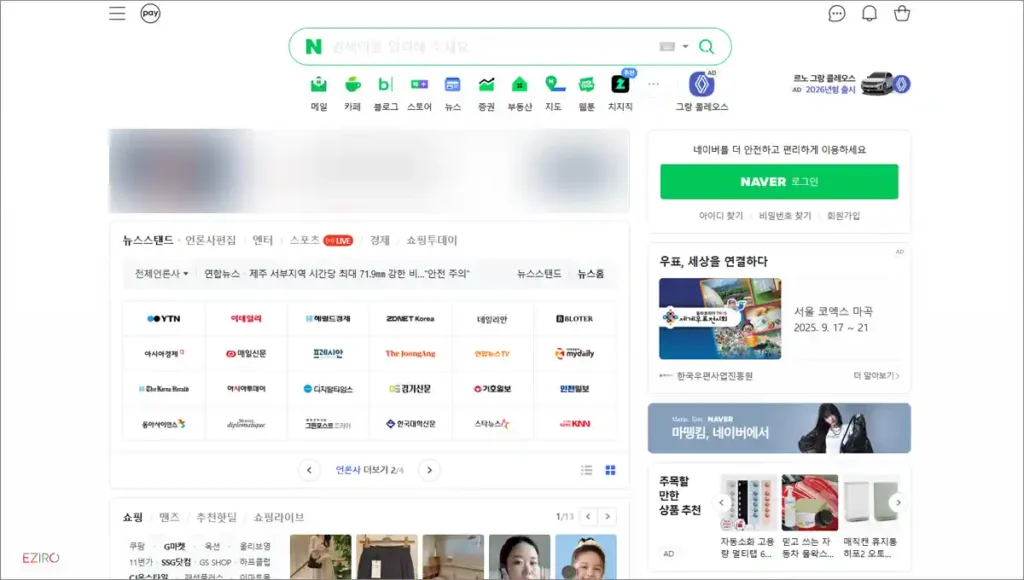Open the hamburger menu icon
This screenshot has height=580, width=1024.
(x=117, y=13)
